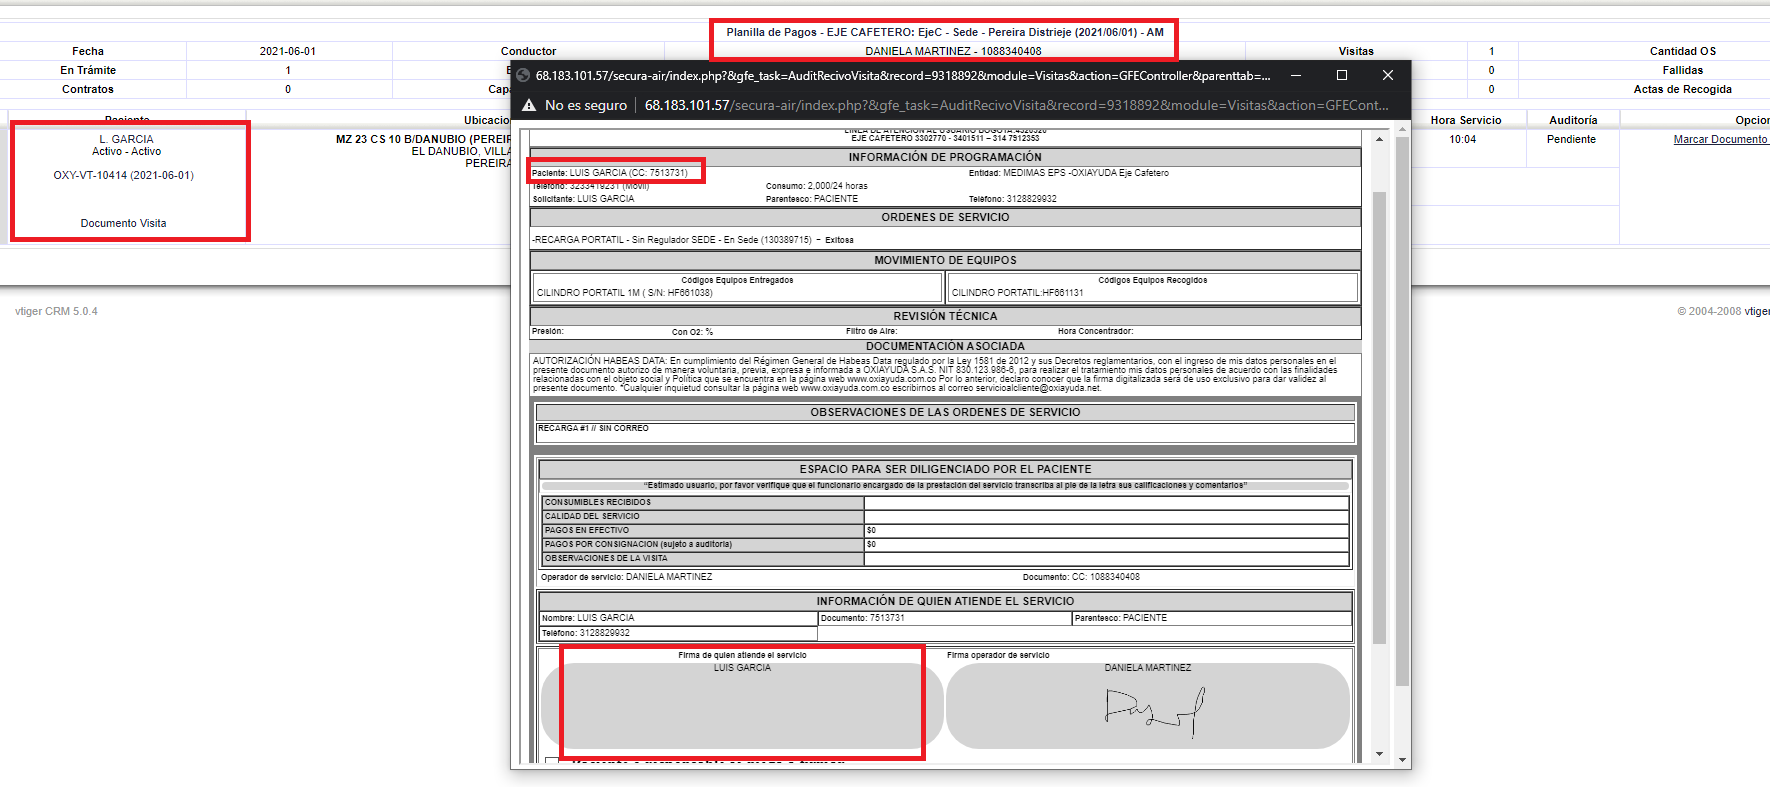Click the 'INFORMACIÓN DE PROGRAMACIÓN' section header
This screenshot has width=1770, height=787.
point(945,157)
